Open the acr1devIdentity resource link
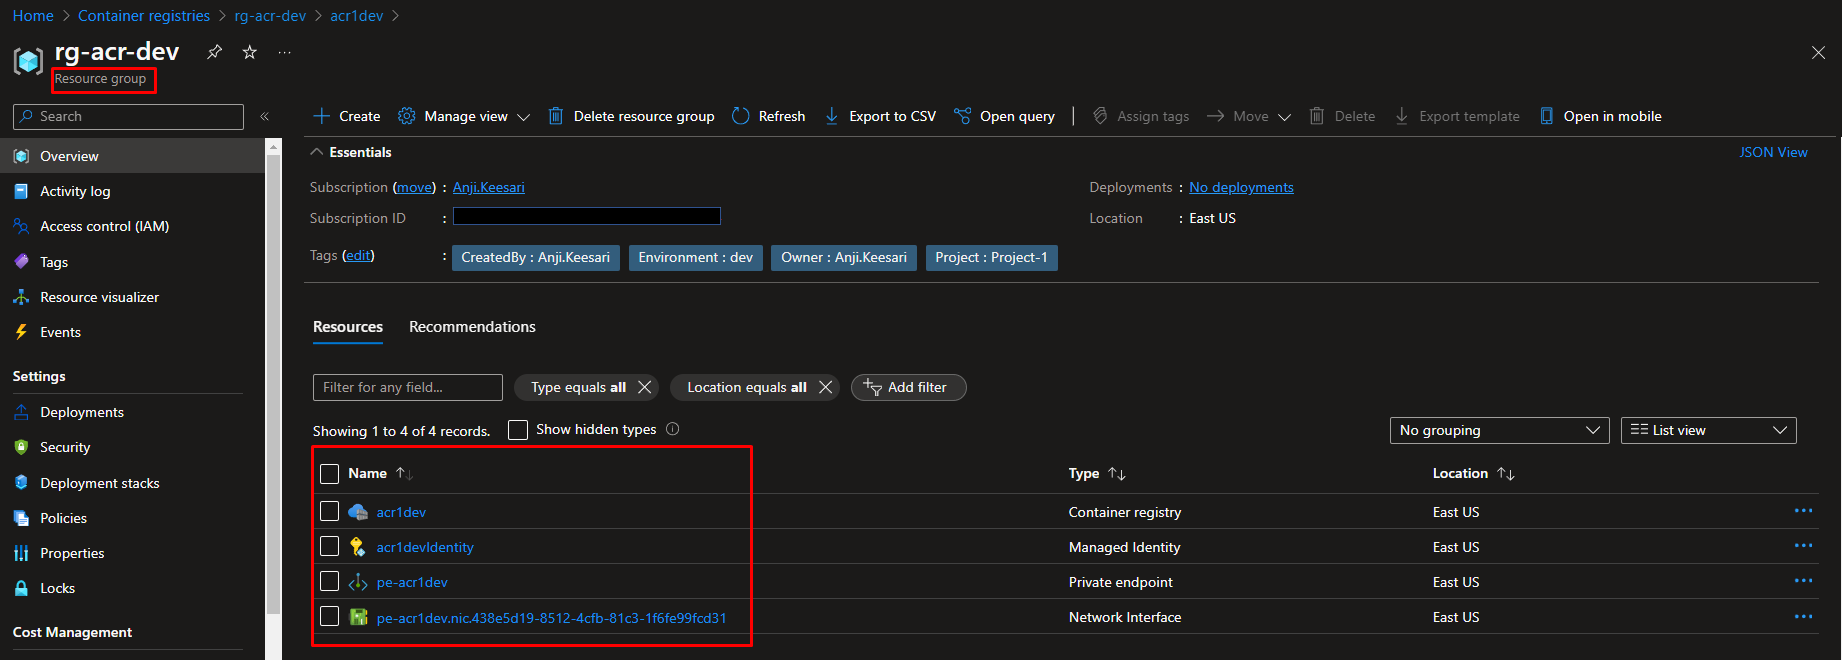Screen dimensions: 1842x660 tap(425, 547)
